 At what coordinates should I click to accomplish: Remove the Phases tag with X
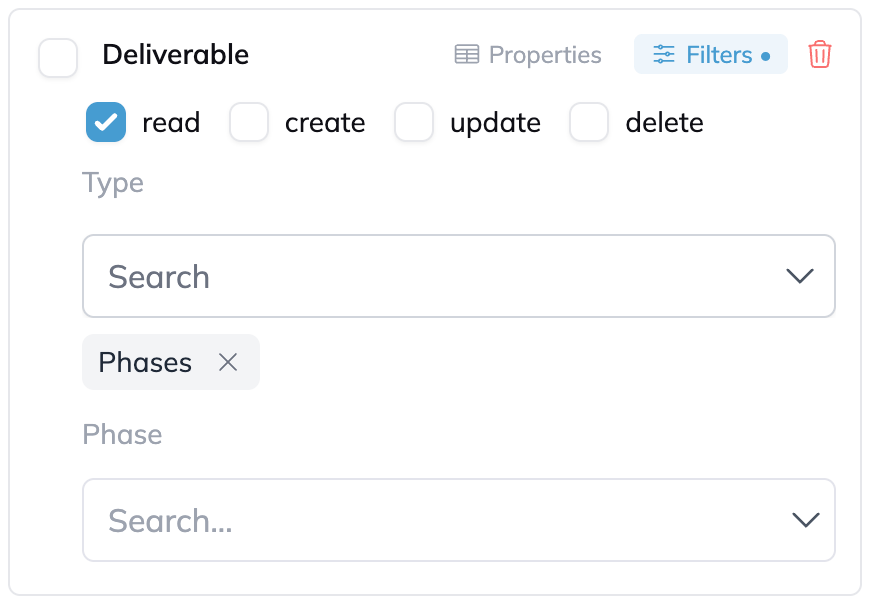click(228, 362)
